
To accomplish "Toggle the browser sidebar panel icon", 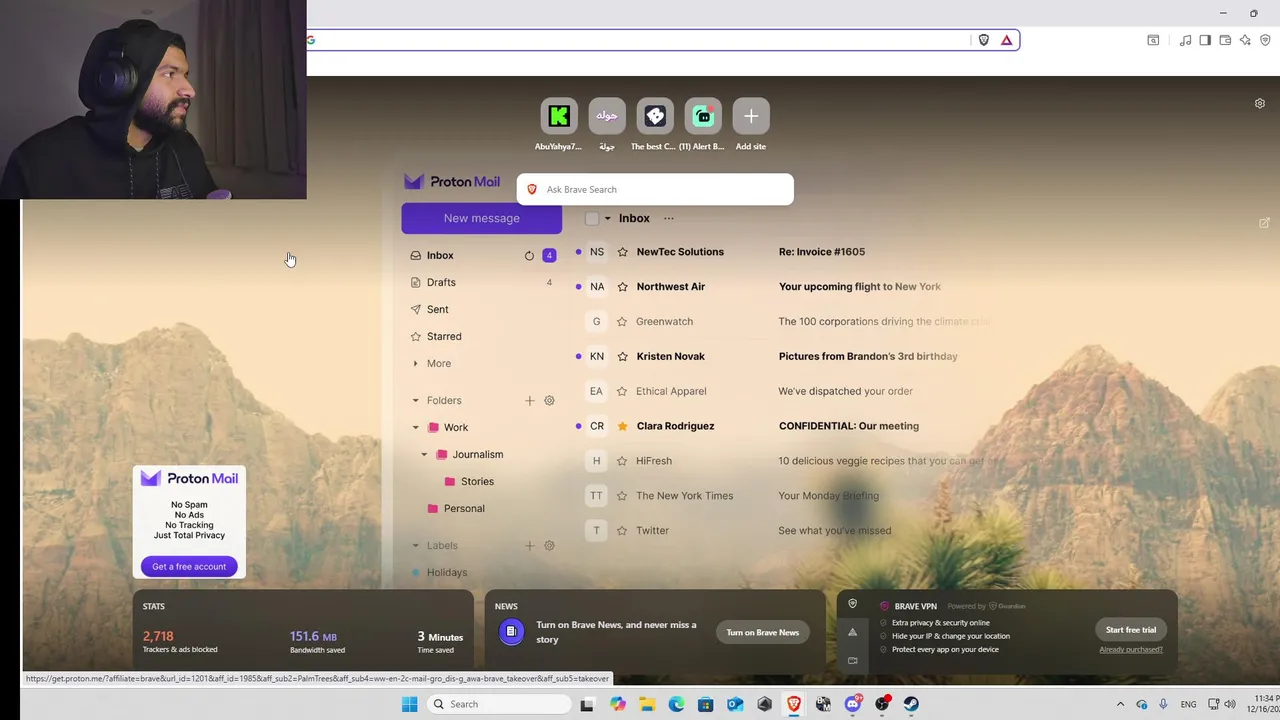I will point(1205,40).
